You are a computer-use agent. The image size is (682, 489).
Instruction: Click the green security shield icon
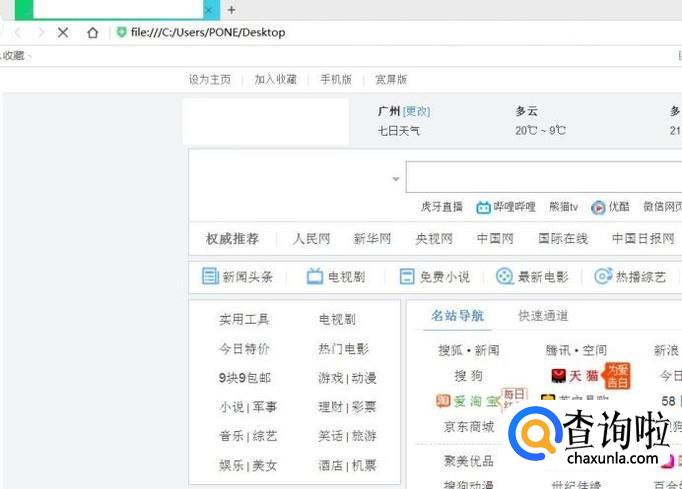[122, 32]
